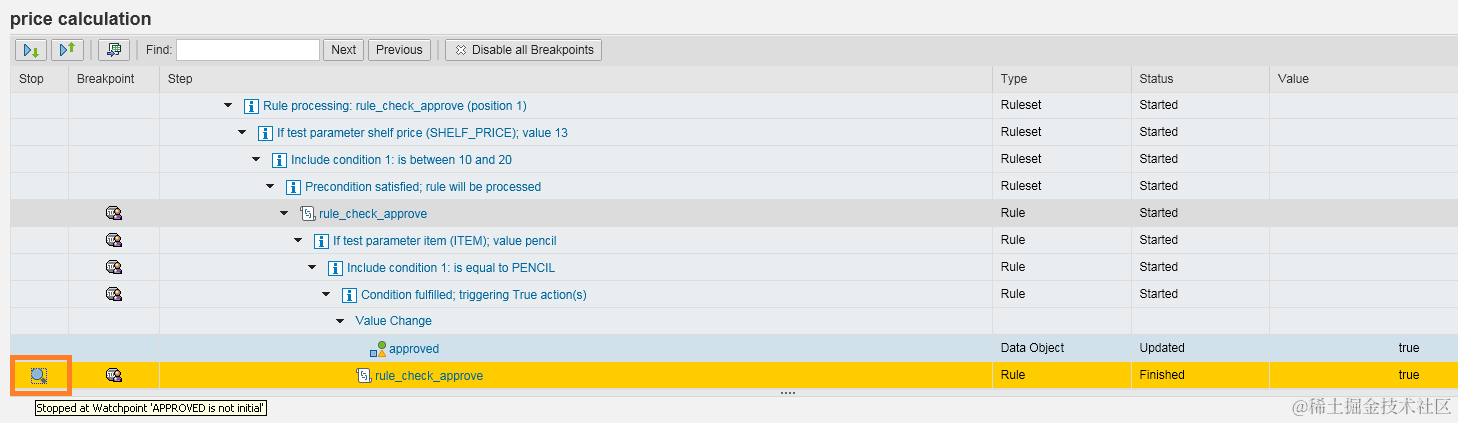Image resolution: width=1458 pixels, height=423 pixels.
Task: Click info icon beside 'Condition fulfilled; triggering True action(s)'
Action: click(x=350, y=295)
